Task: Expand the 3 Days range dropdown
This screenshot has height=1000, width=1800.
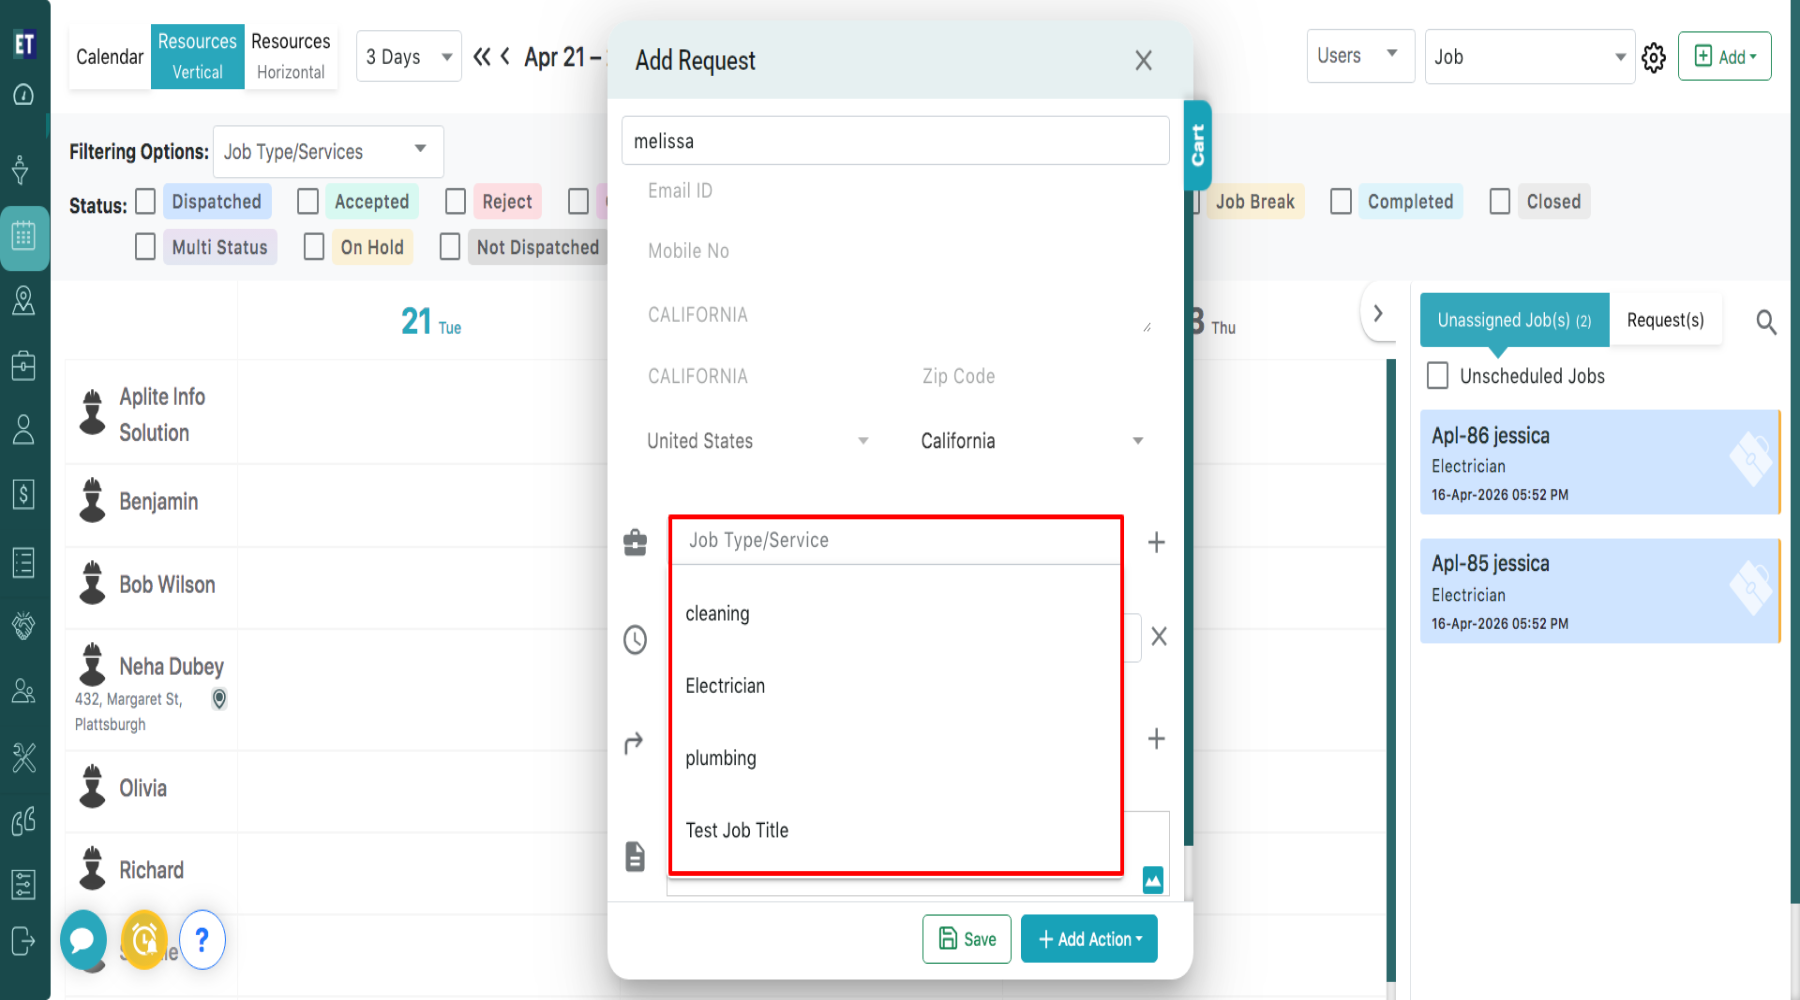Action: tap(409, 57)
